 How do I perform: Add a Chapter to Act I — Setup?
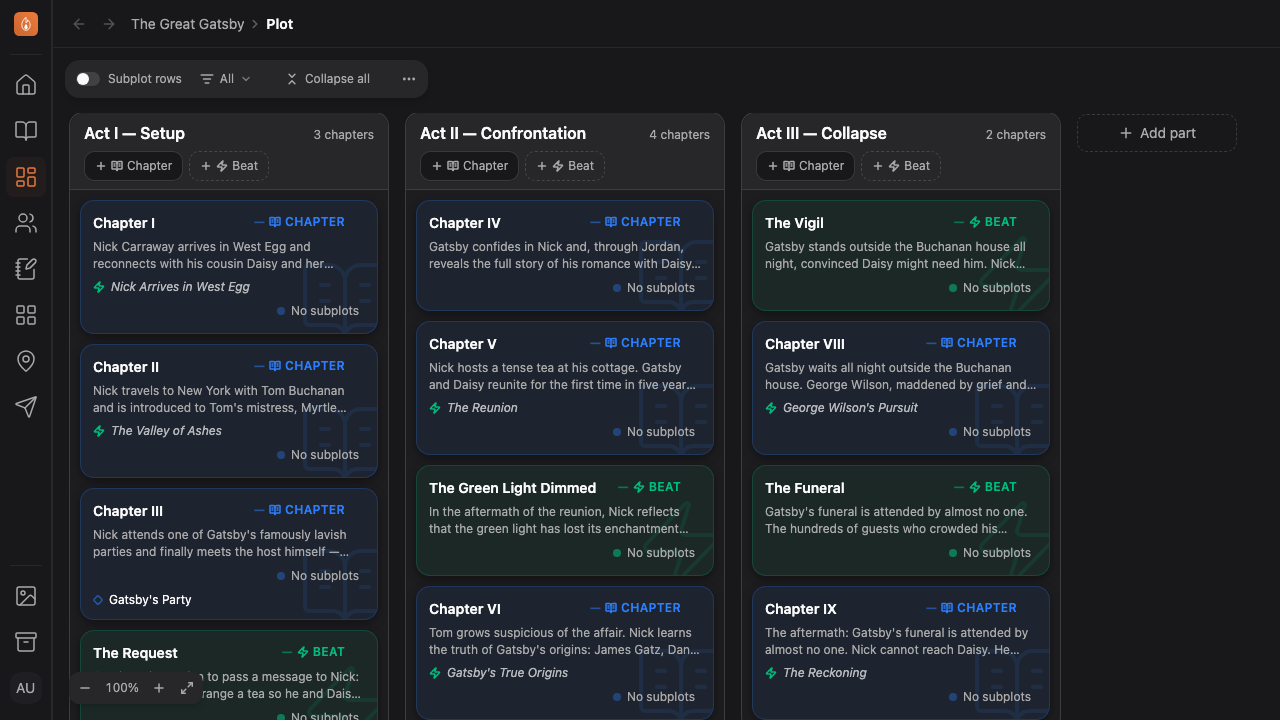point(134,166)
